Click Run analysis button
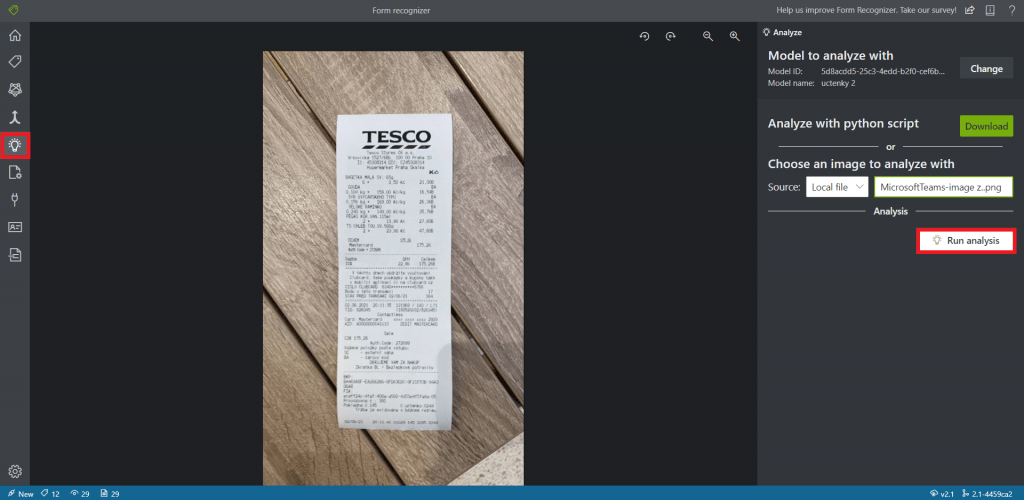The height and width of the screenshot is (500, 1024). [x=966, y=241]
